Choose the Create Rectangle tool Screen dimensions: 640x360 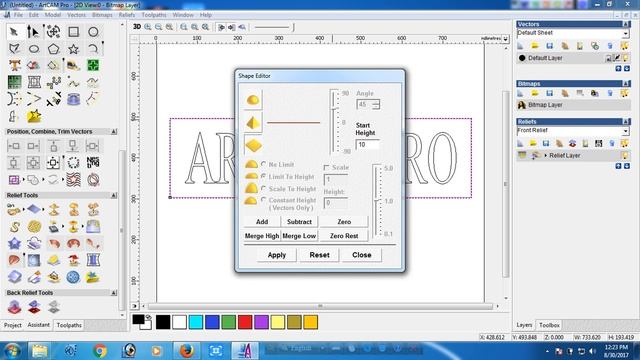point(73,32)
